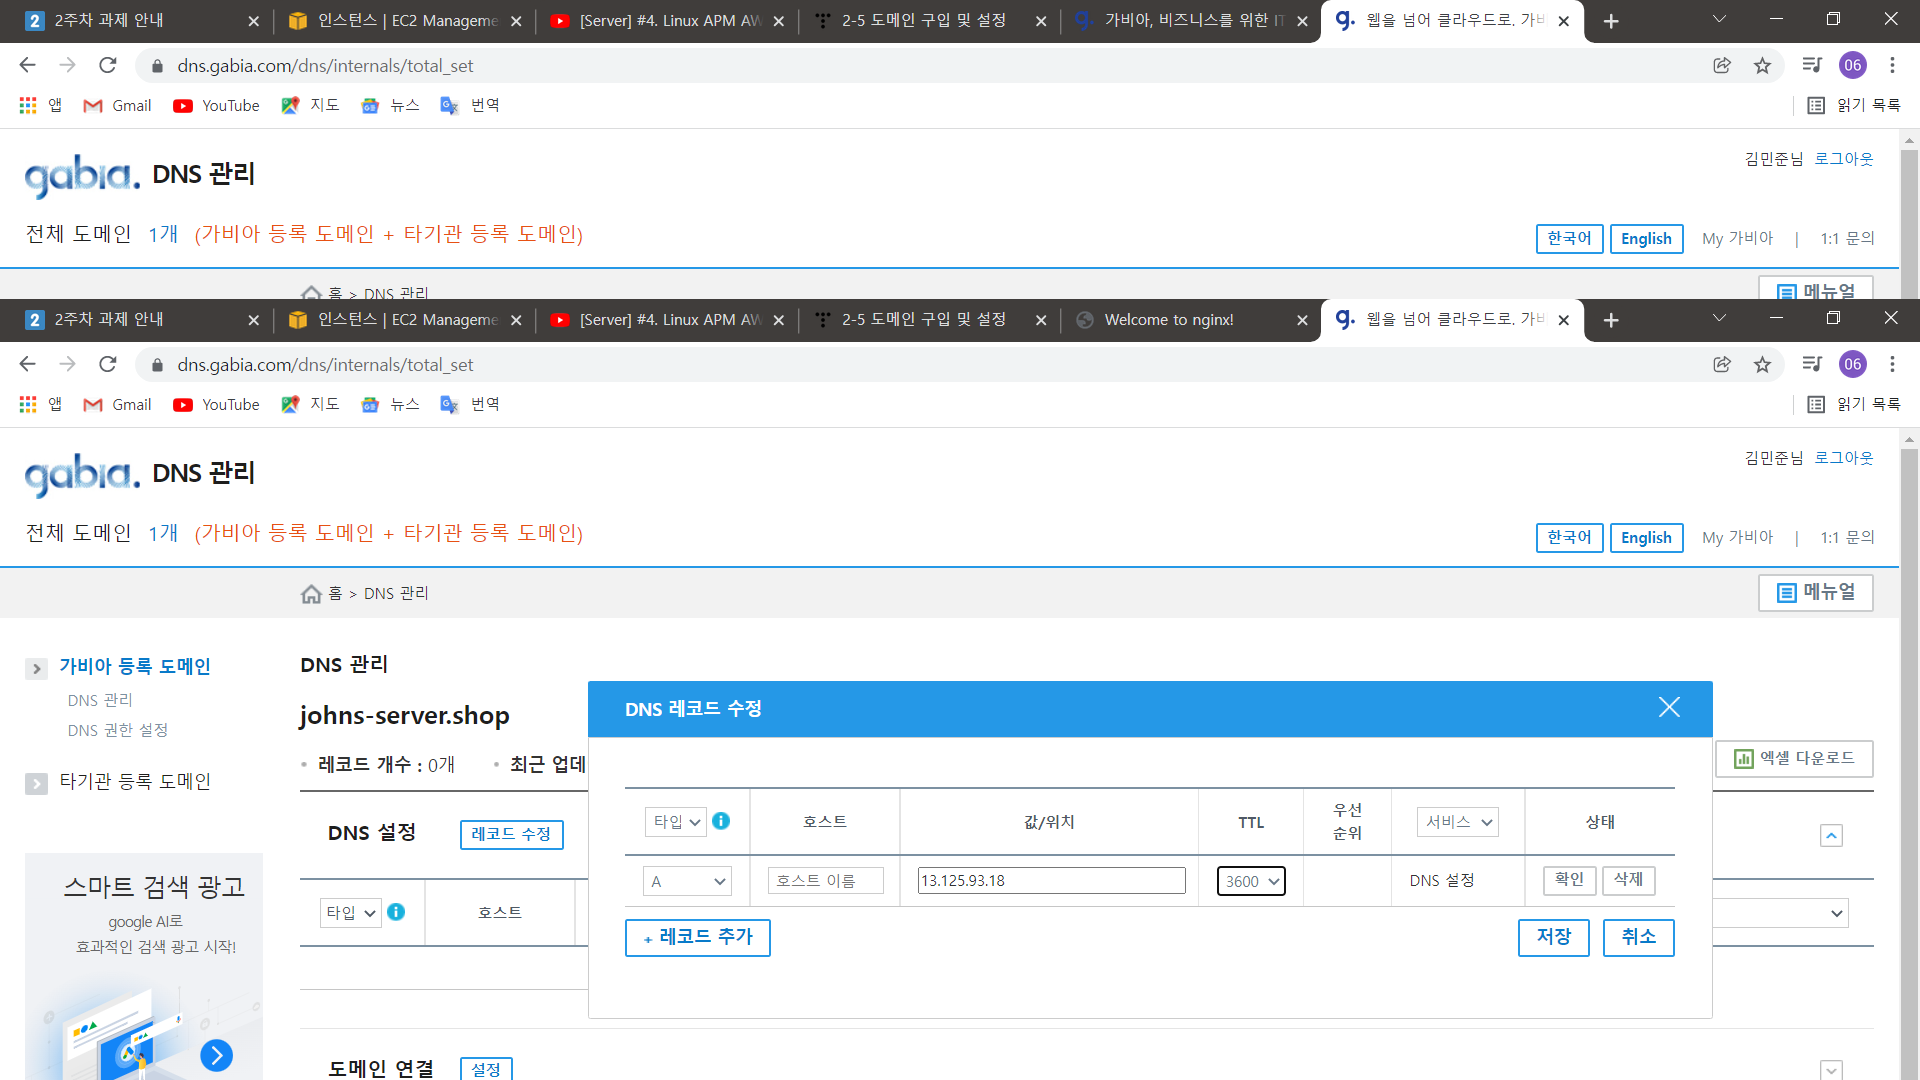Open DNS permission settings menu item
The width and height of the screenshot is (1920, 1080).
pos(118,730)
